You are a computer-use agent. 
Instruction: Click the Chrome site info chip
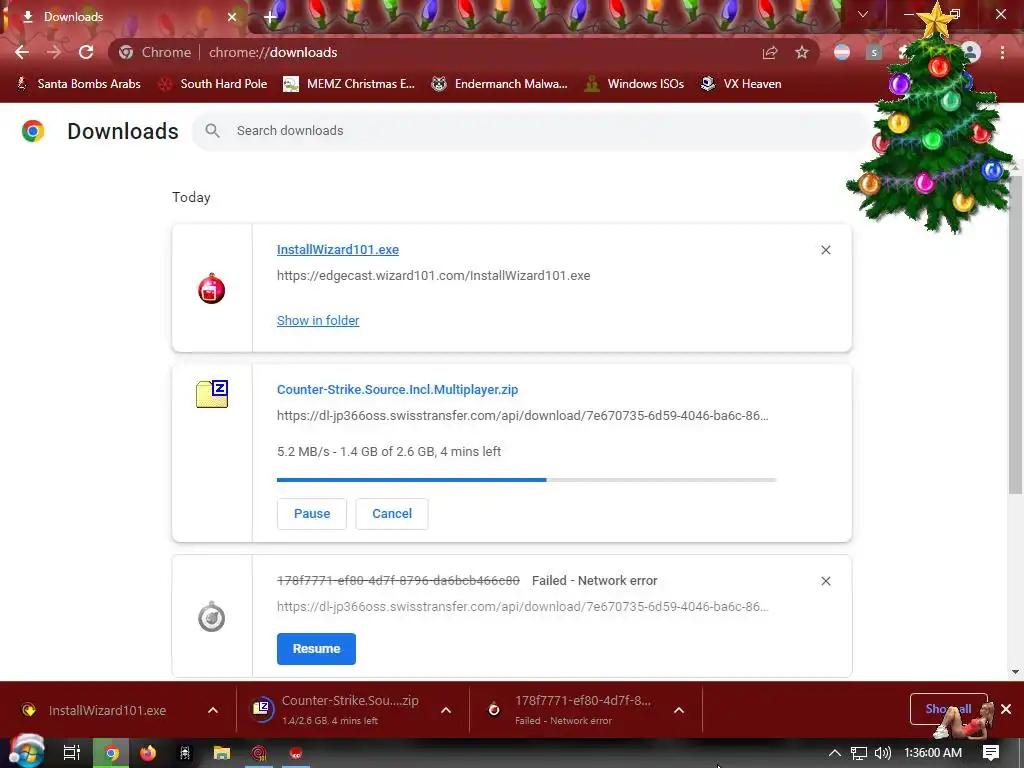point(155,52)
